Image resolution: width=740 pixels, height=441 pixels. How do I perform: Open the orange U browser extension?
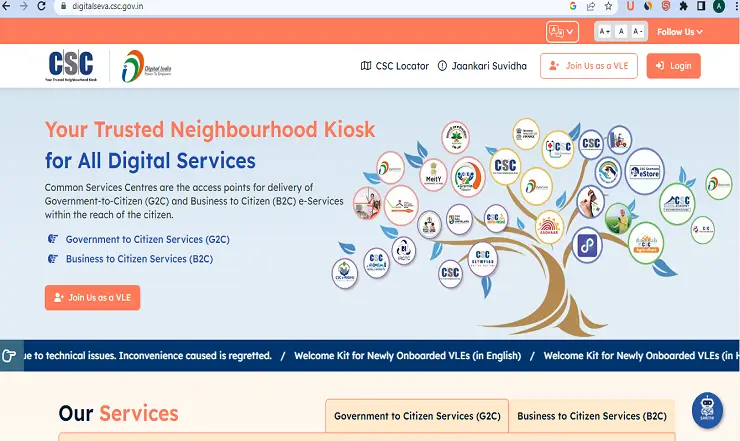(630, 6)
